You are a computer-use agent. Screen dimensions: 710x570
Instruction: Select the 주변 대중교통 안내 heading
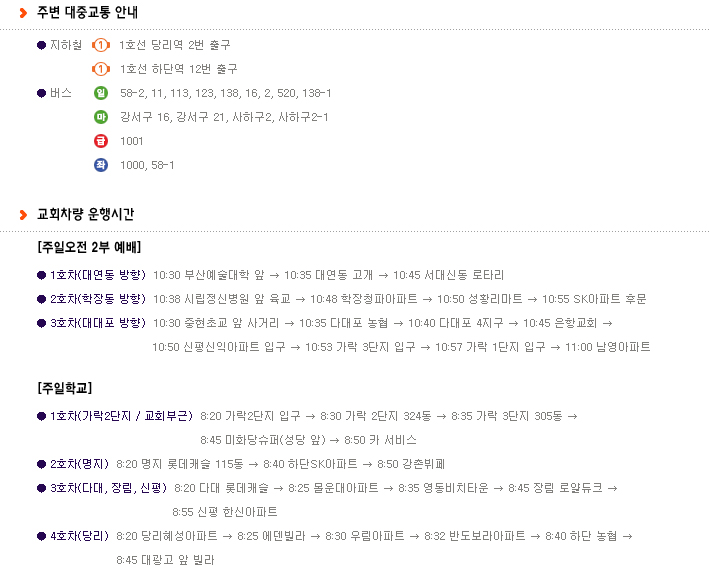pos(87,12)
